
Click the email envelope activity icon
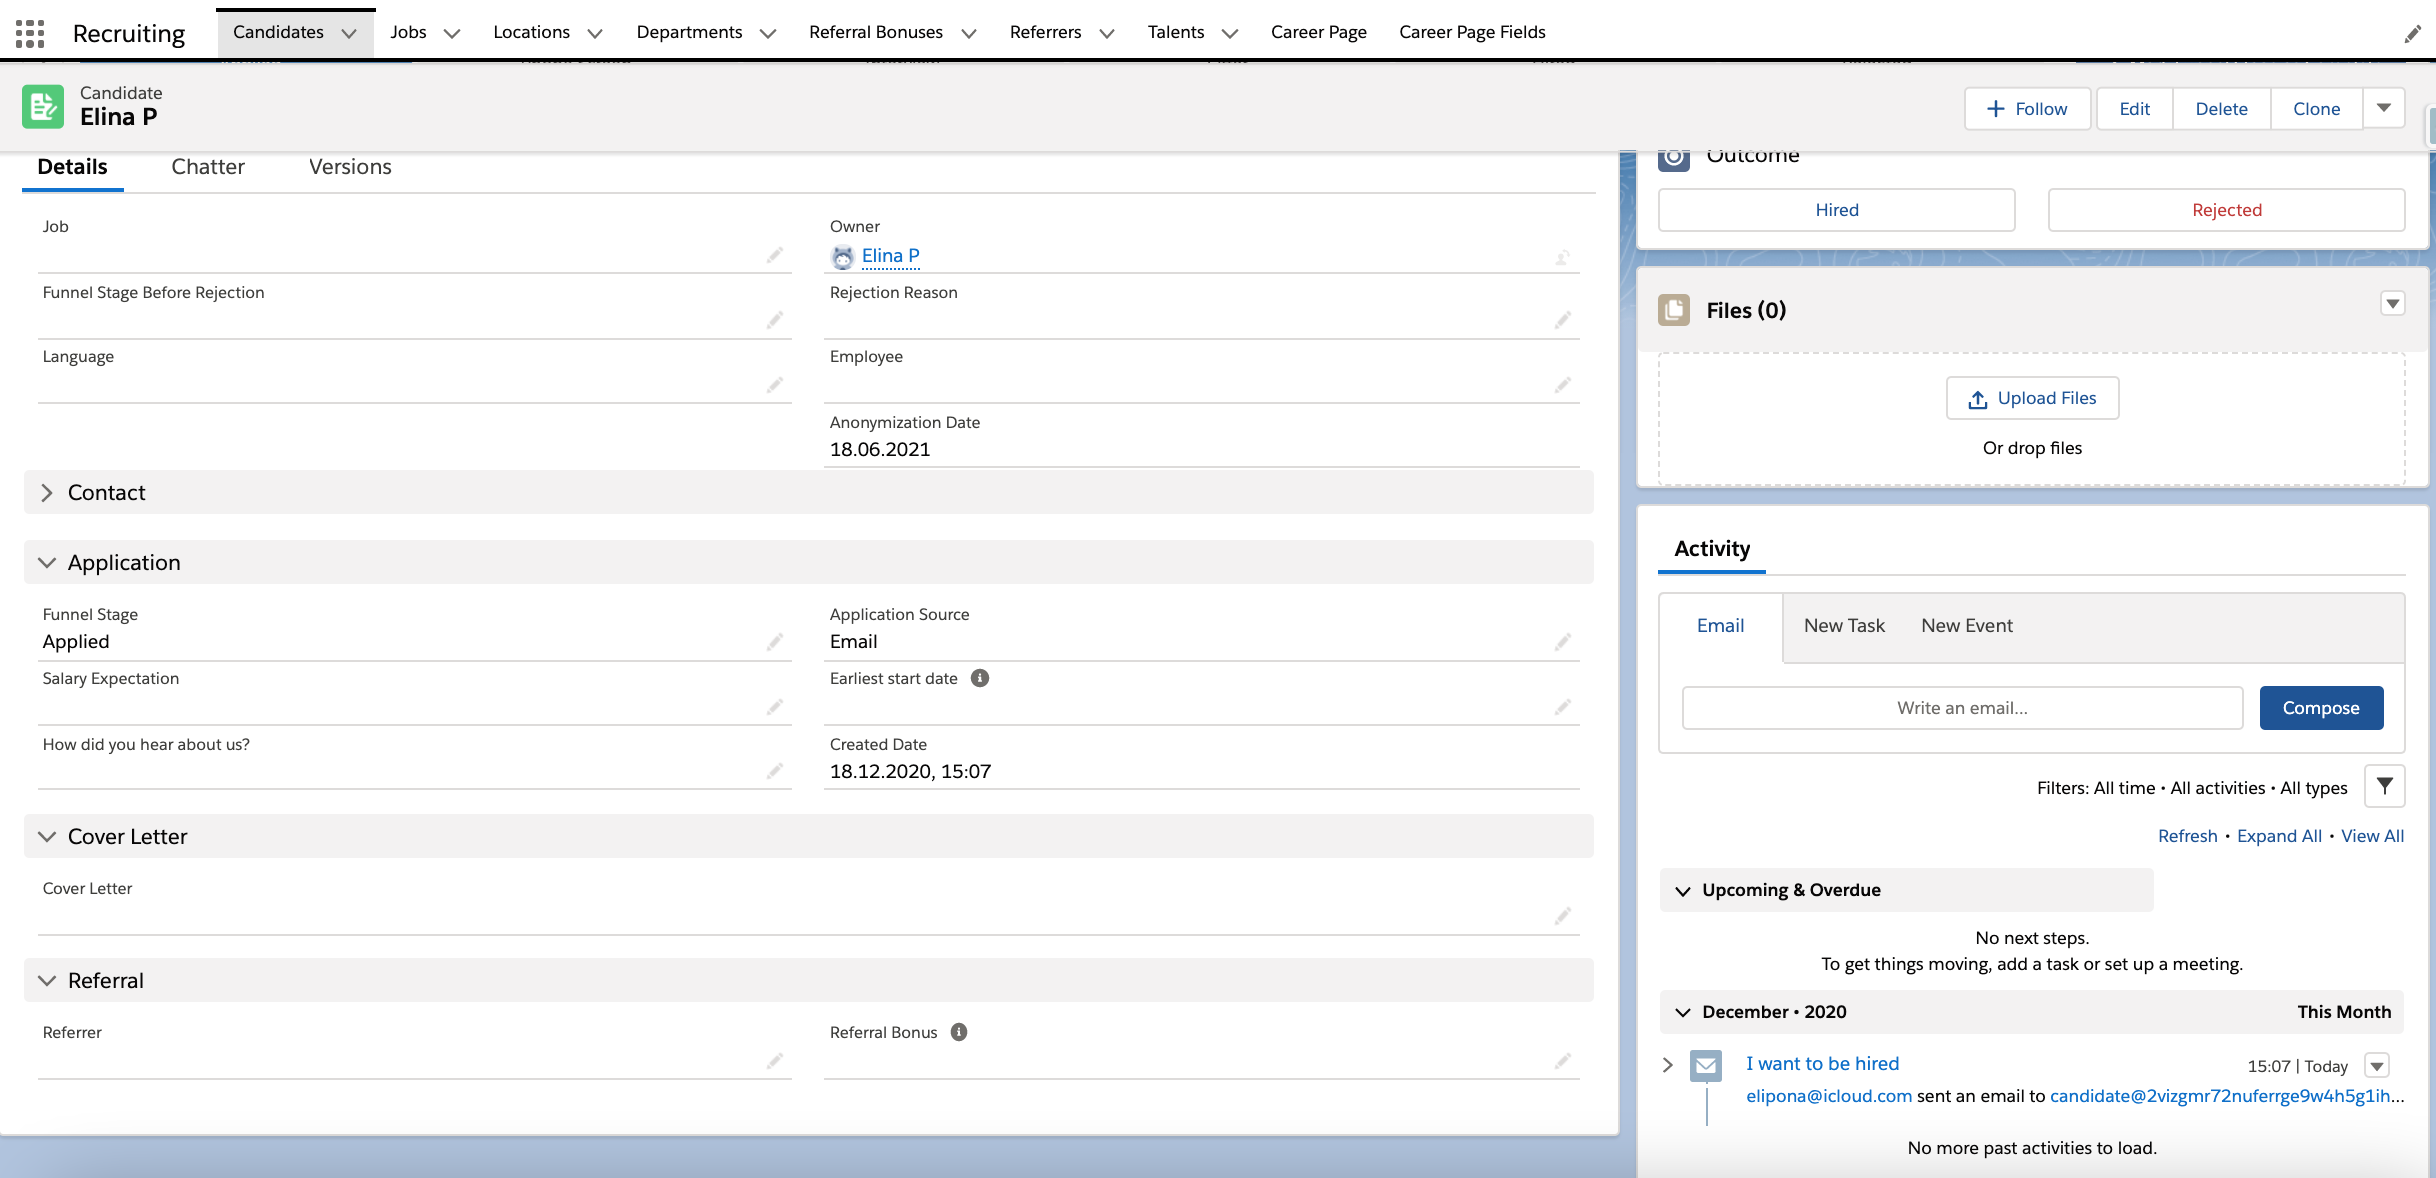pos(1705,1065)
